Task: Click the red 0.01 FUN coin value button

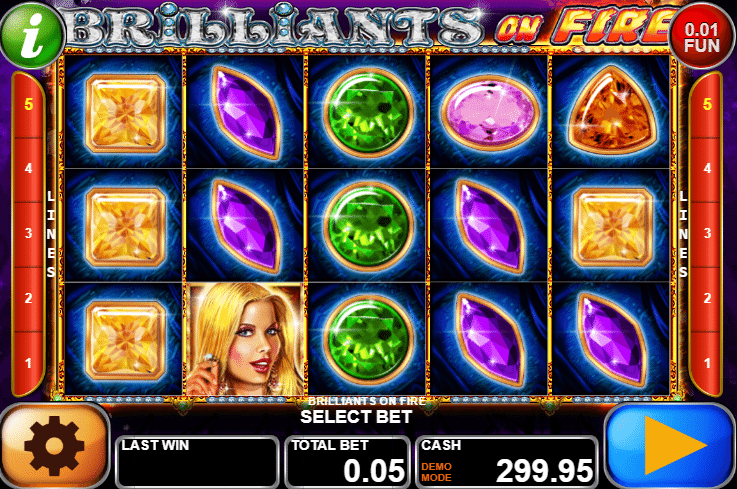Action: [x=701, y=37]
